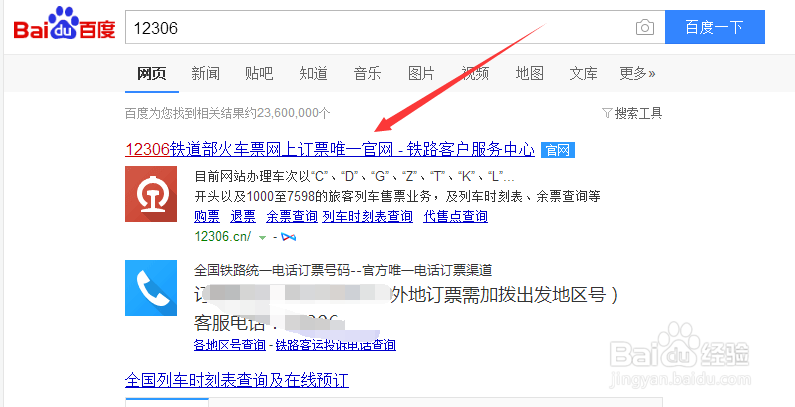Open the 列车时刻表查询 link
Screen dimensions: 795x407
pos(368,216)
